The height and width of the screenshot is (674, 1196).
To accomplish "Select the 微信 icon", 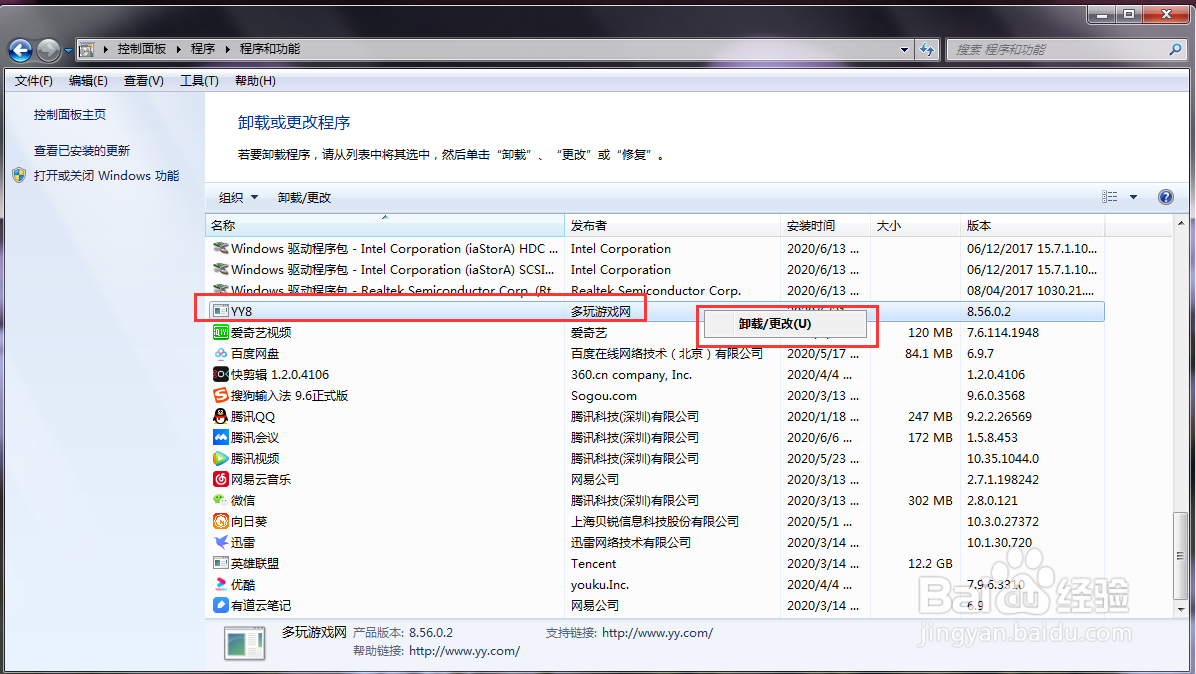I will [220, 500].
